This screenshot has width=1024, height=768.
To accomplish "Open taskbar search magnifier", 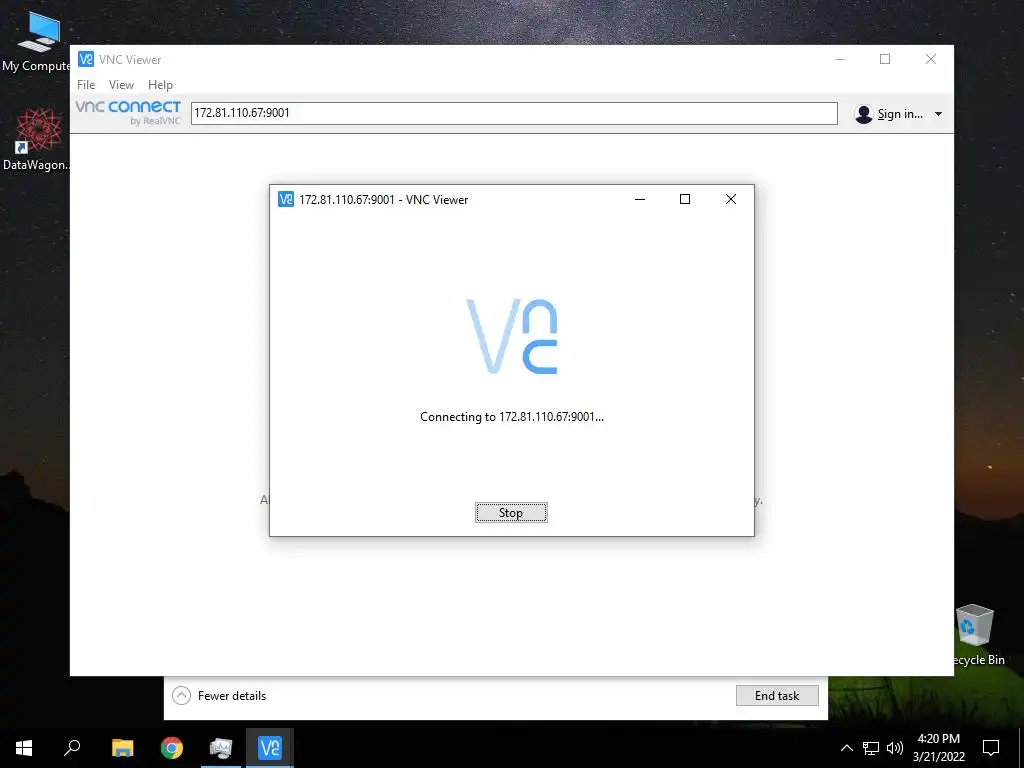I will pos(72,748).
